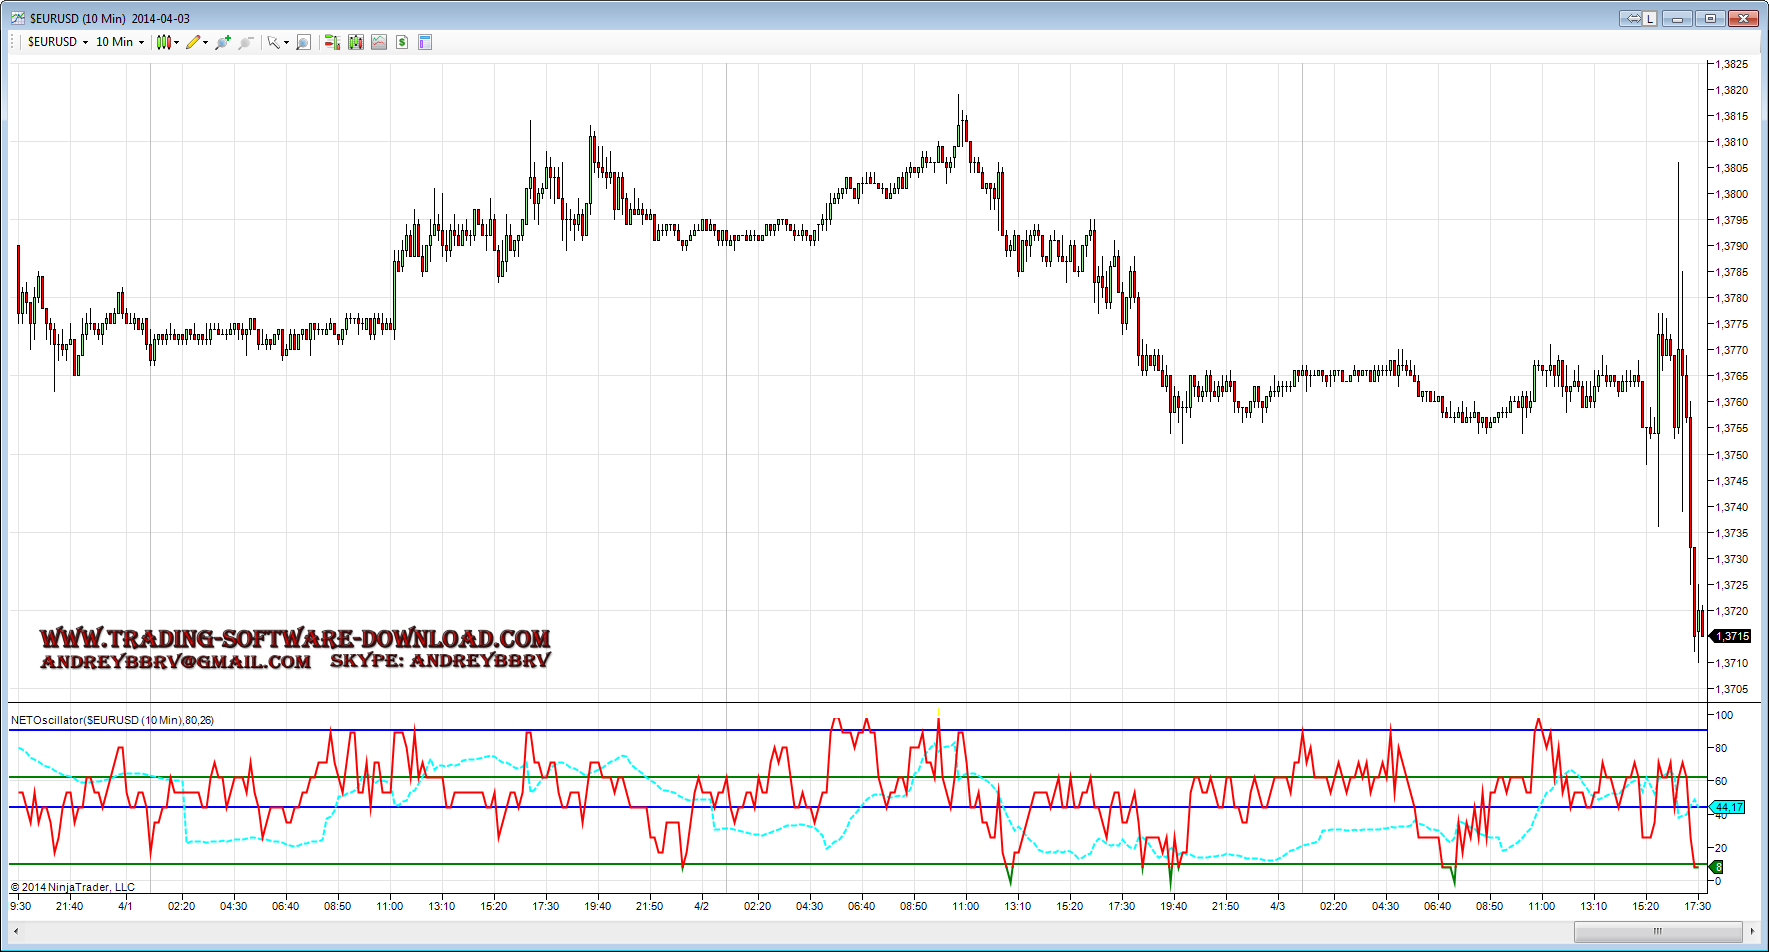Choose the arrow cursor pointer tool
This screenshot has width=1769, height=952.
click(274, 42)
